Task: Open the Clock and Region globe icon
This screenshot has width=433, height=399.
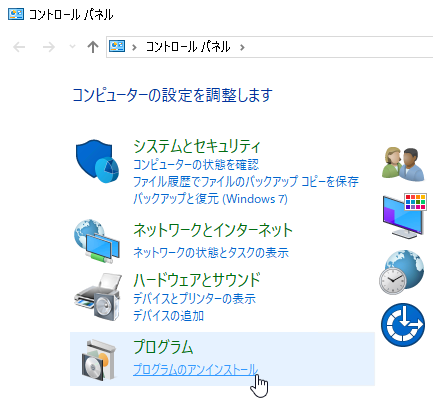Action: tap(402, 272)
